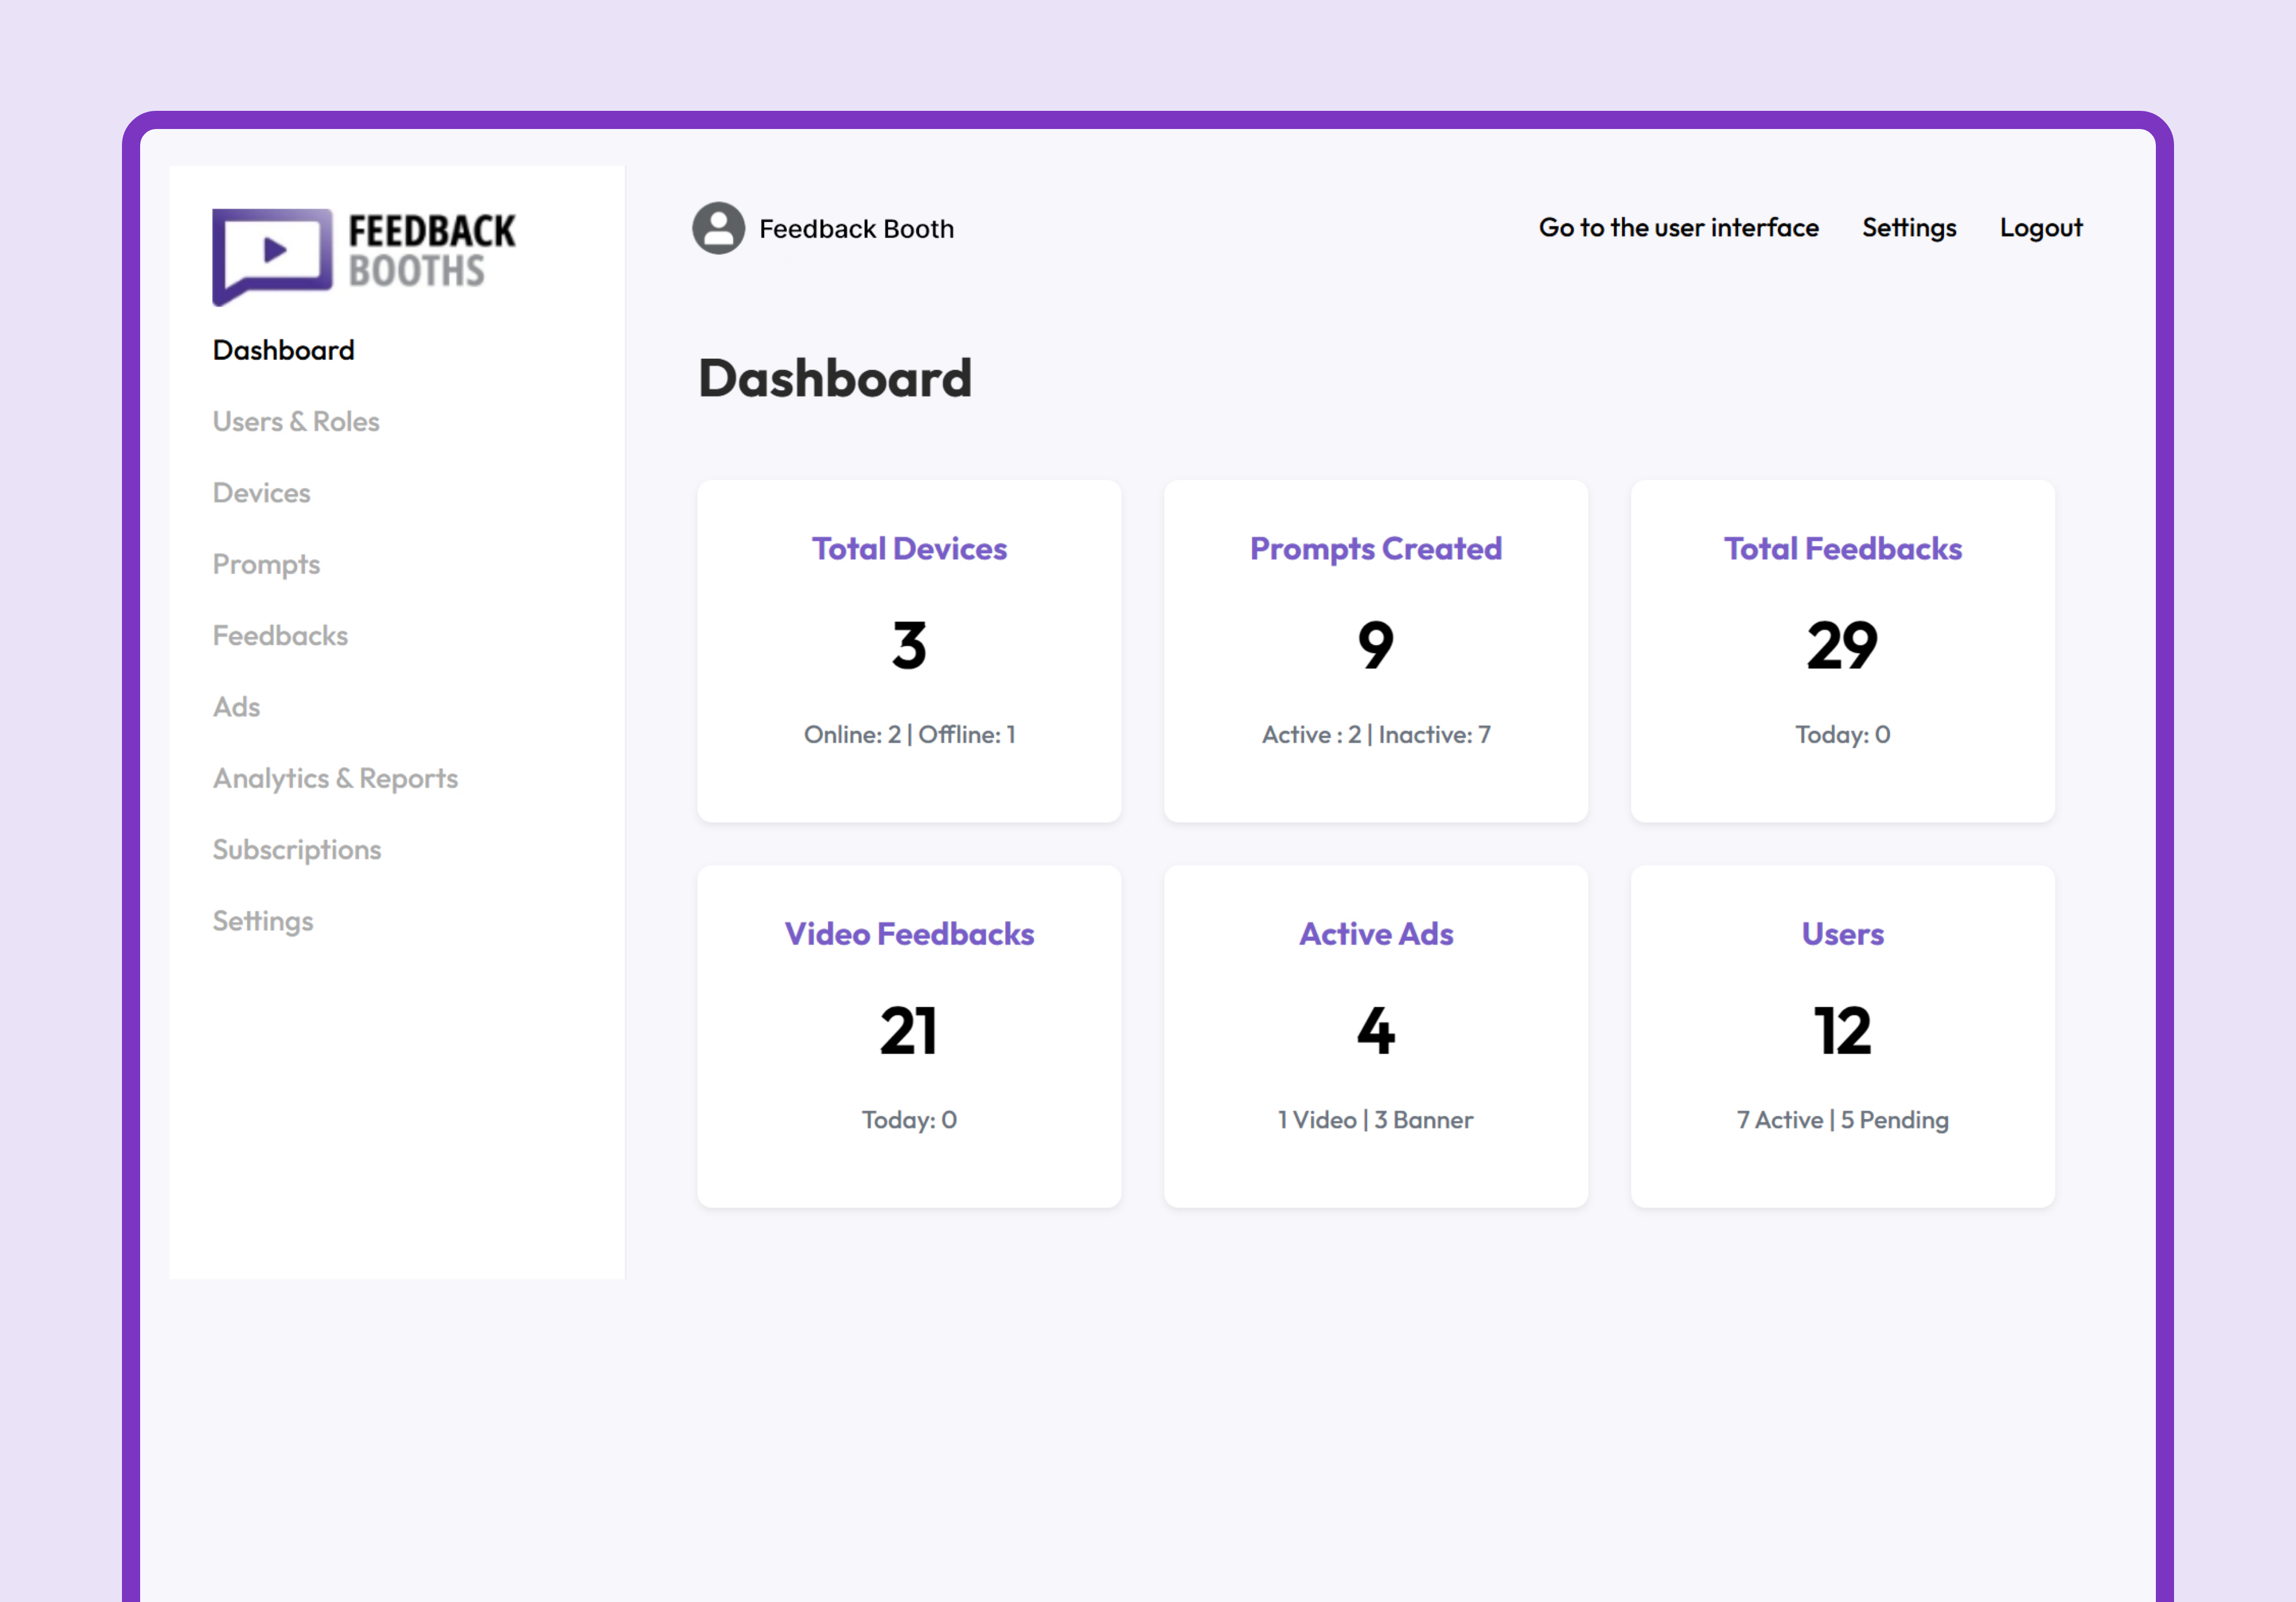
Task: Click 'Today: 0' under Video Feedbacks
Action: coord(909,1120)
